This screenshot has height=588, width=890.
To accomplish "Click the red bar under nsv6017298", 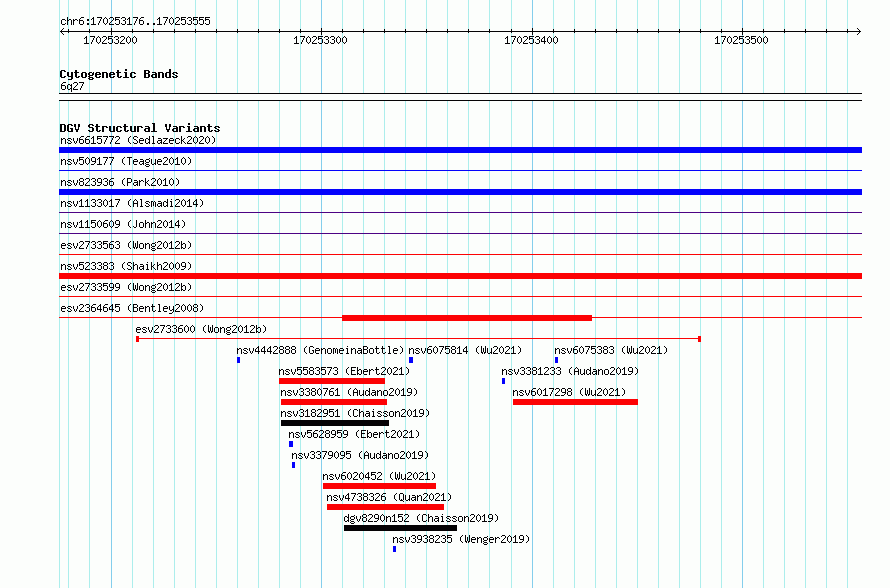I will [576, 402].
